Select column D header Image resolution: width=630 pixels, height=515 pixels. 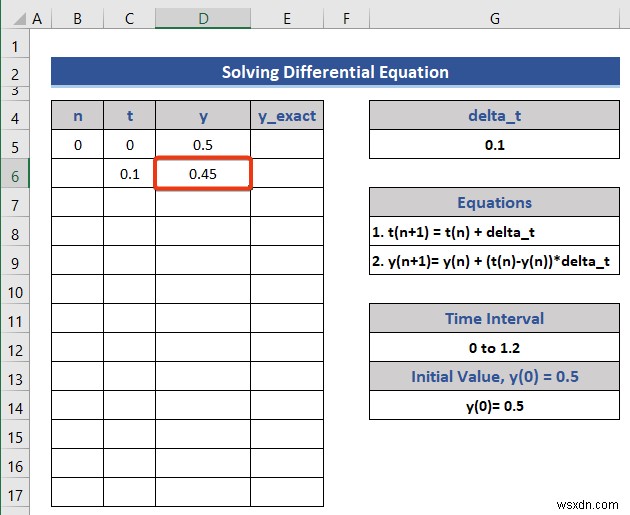(x=203, y=18)
